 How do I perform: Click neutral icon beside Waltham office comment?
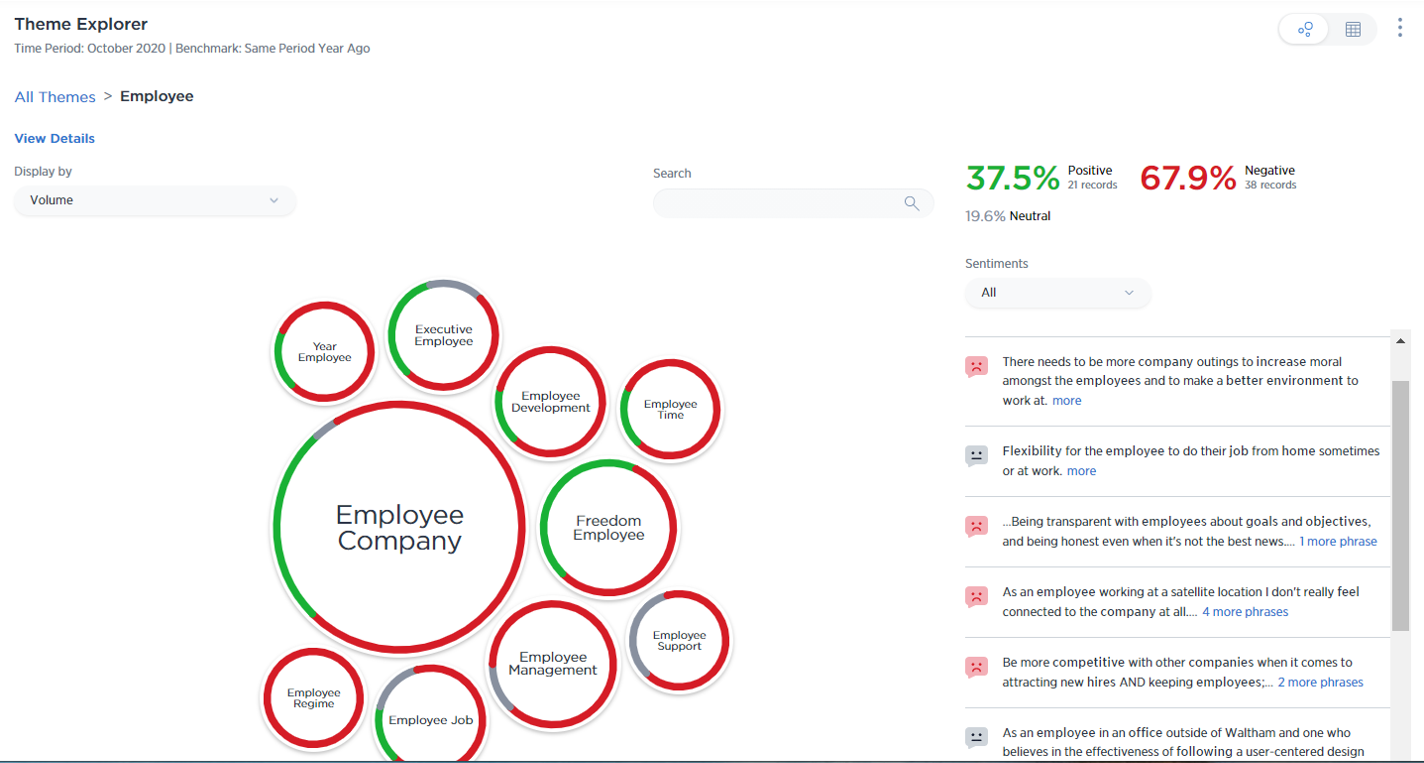tap(976, 738)
